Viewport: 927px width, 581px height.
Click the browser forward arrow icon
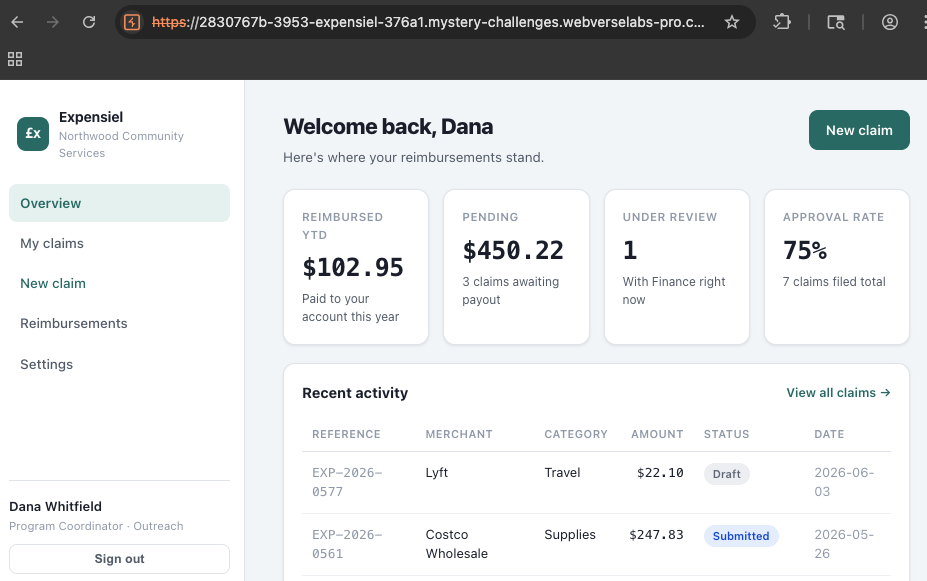[53, 22]
